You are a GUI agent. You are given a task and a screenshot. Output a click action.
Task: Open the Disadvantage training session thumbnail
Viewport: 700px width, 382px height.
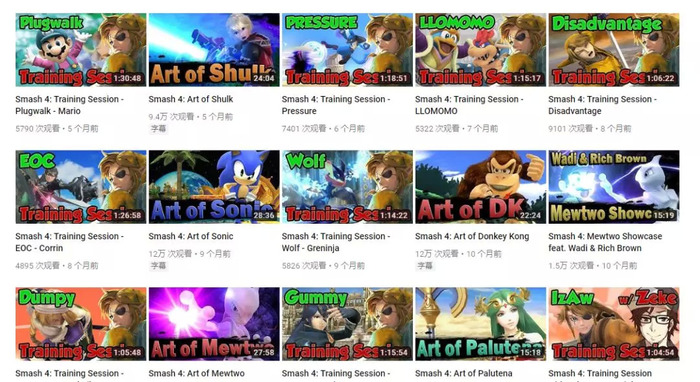614,50
